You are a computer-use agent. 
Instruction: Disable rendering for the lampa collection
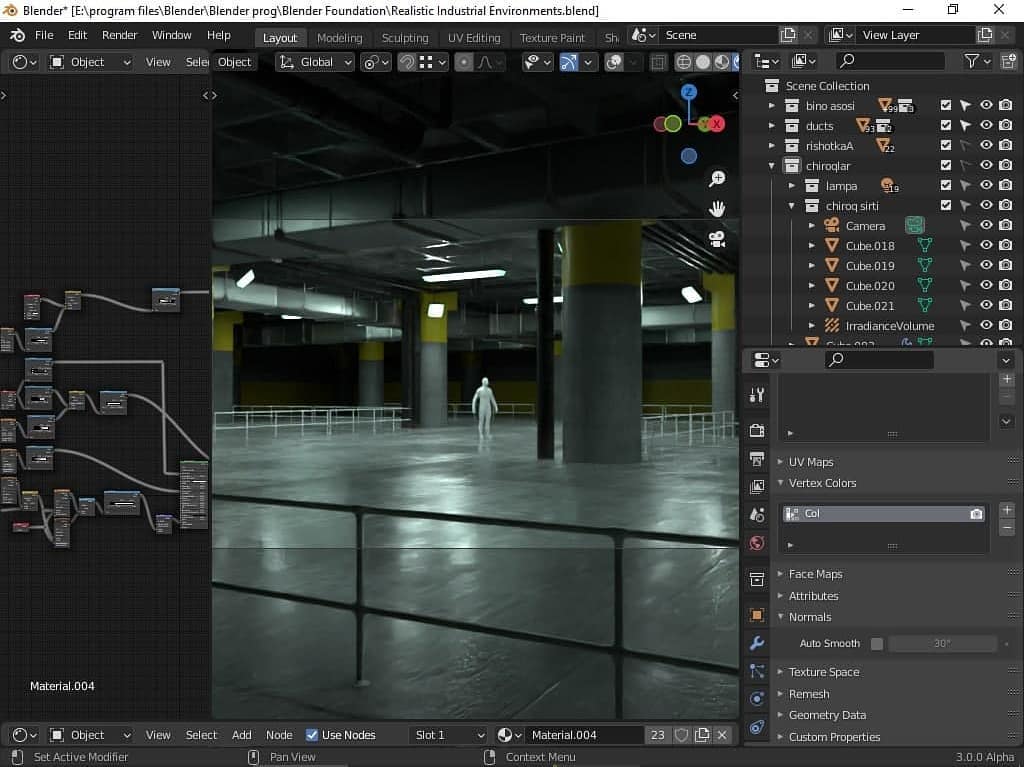point(1006,186)
